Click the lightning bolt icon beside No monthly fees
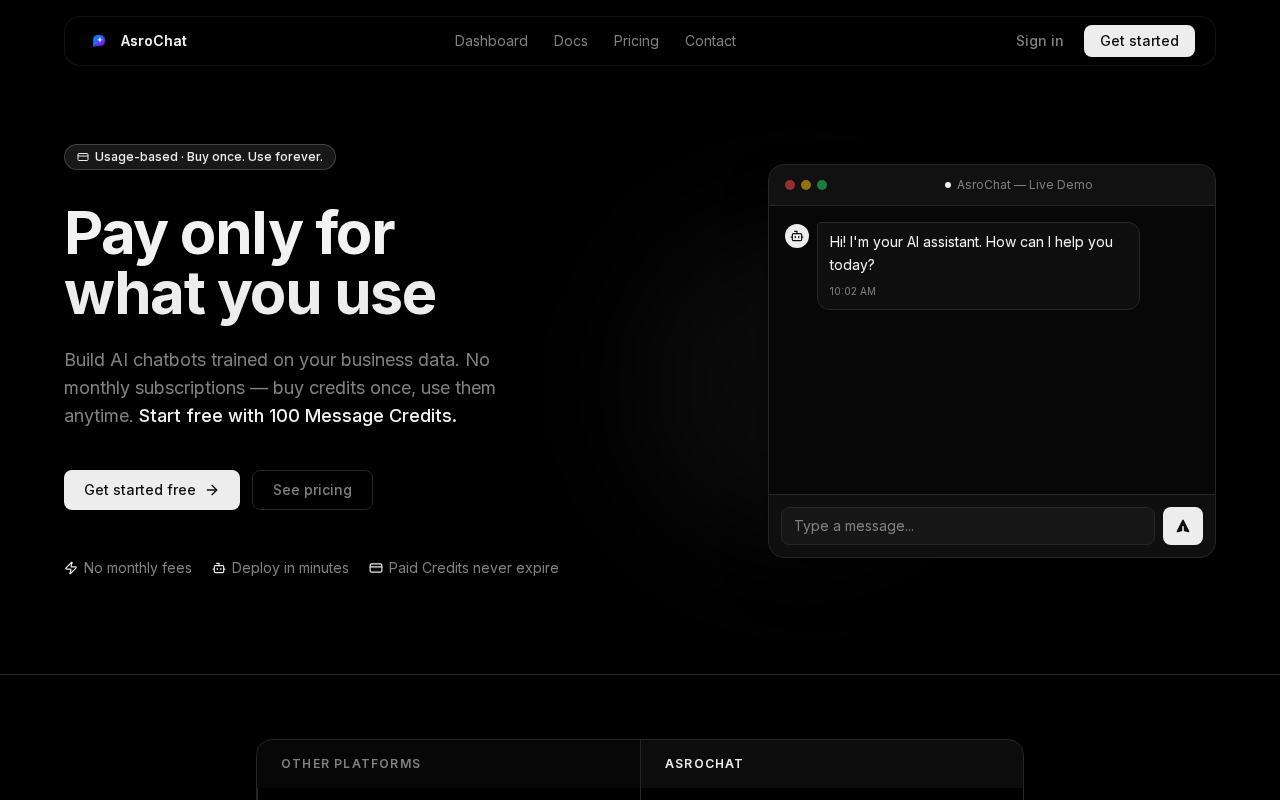Screen dimensions: 1280x800 [x=71, y=568]
